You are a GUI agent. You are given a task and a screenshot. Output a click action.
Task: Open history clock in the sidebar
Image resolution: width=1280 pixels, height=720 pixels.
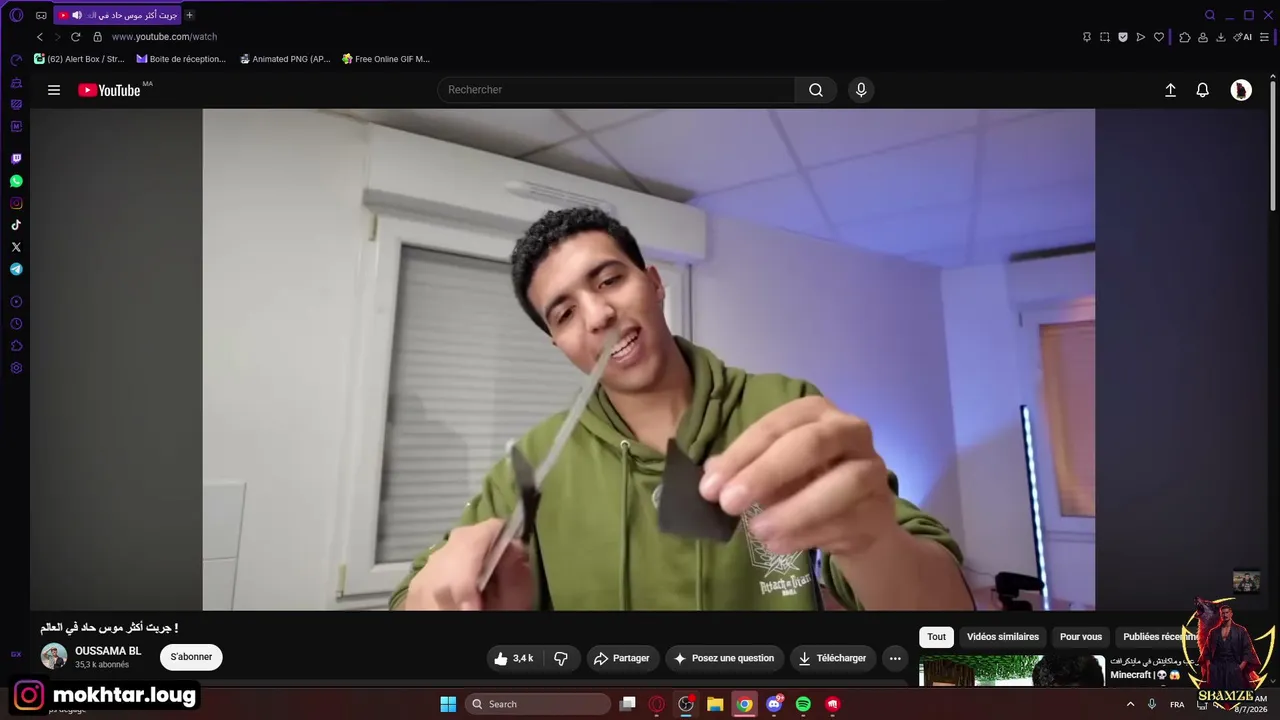[x=16, y=323]
